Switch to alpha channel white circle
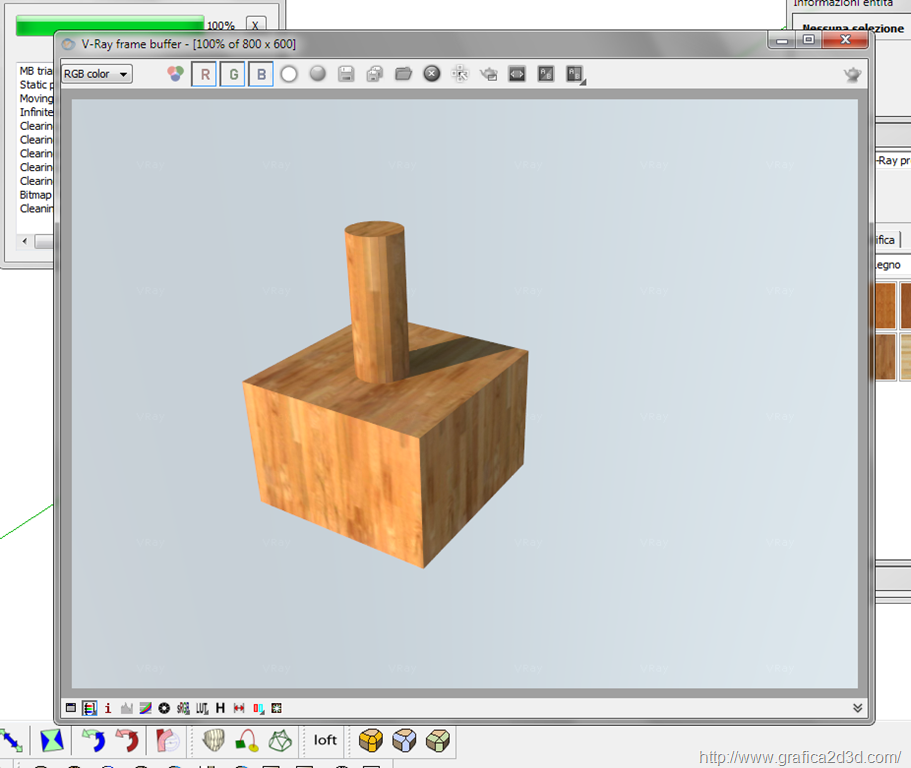Image resolution: width=911 pixels, height=768 pixels. click(289, 74)
